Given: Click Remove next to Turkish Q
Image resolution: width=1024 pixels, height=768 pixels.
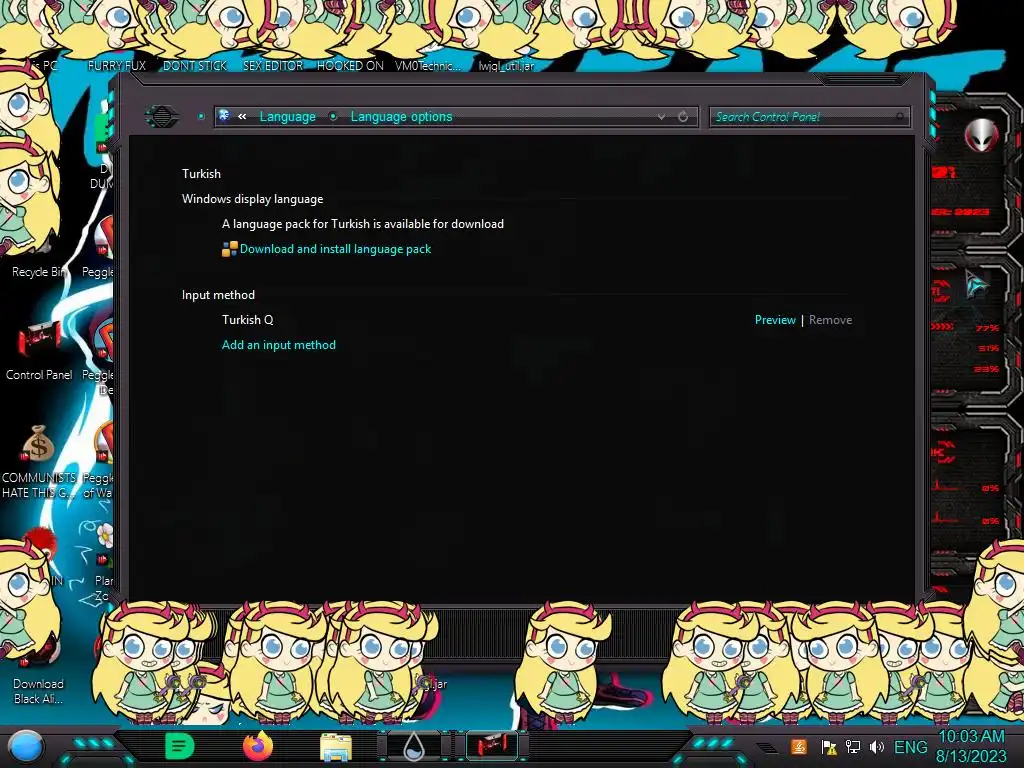Looking at the screenshot, I should click(x=830, y=320).
